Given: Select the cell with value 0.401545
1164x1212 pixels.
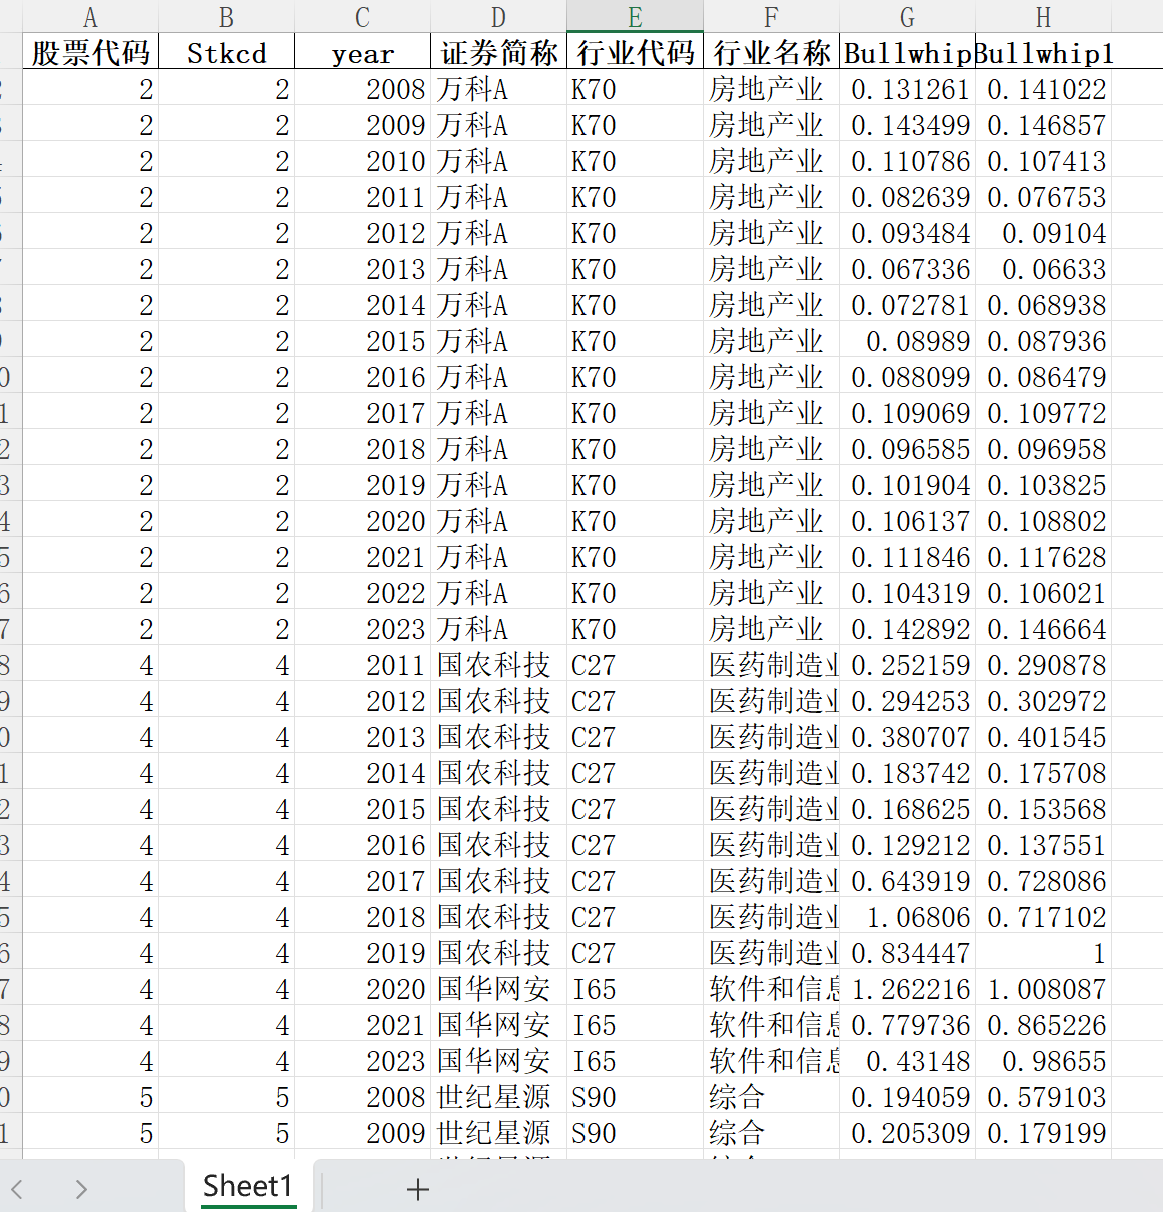Looking at the screenshot, I should click(1043, 737).
